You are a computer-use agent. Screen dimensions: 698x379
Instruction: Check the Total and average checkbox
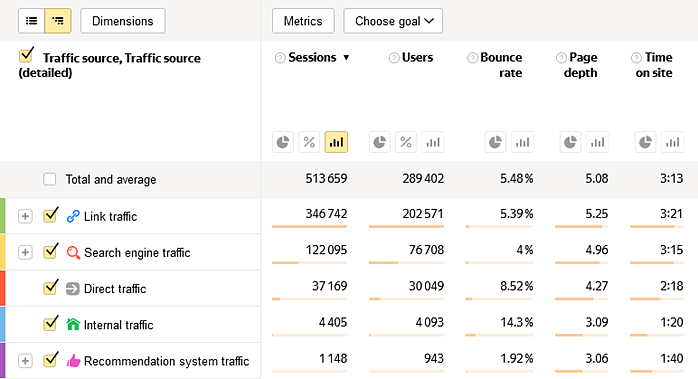[50, 179]
